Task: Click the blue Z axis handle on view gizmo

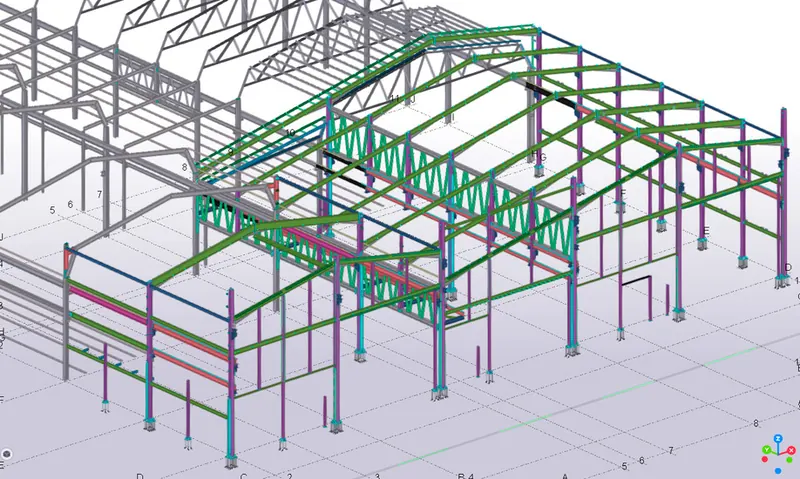Action: [x=778, y=439]
